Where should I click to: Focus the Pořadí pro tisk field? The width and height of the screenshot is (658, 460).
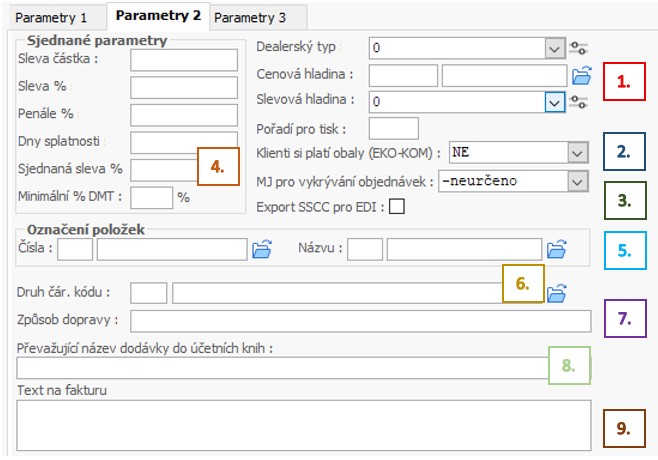394,128
